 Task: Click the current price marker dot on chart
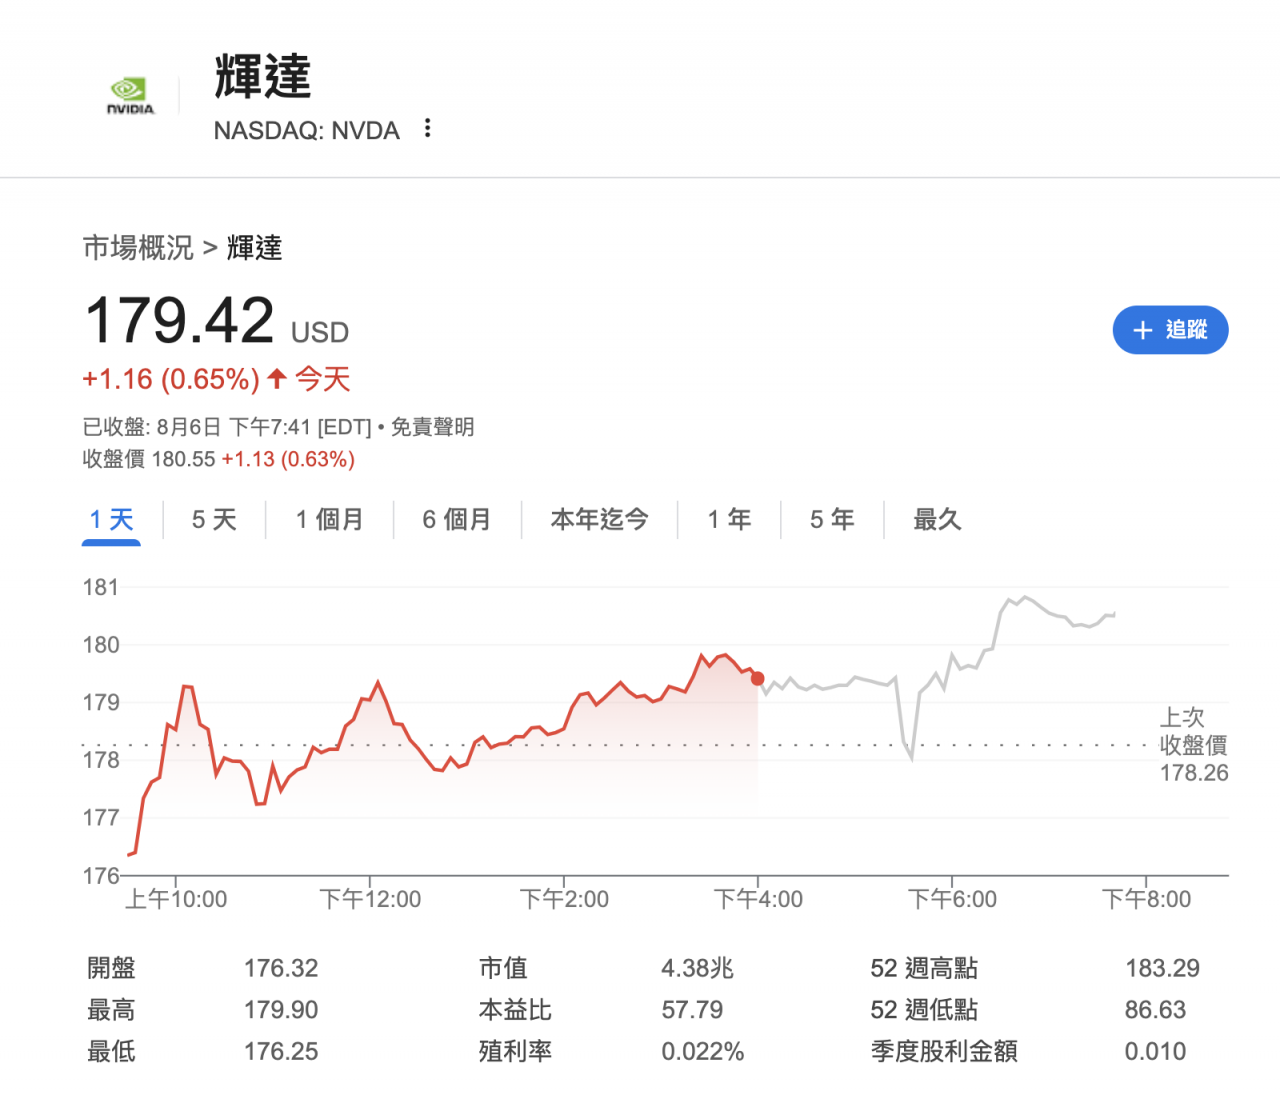click(758, 678)
